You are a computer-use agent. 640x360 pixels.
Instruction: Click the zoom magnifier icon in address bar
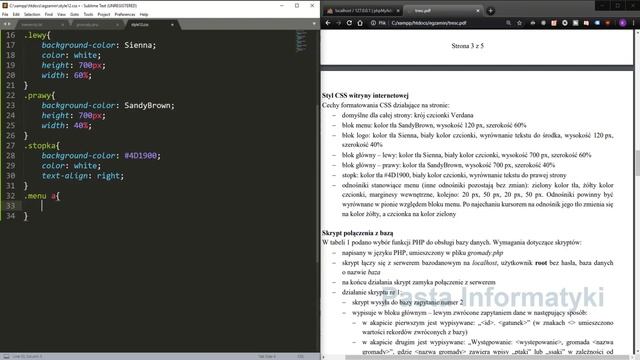pyautogui.click(x=509, y=23)
